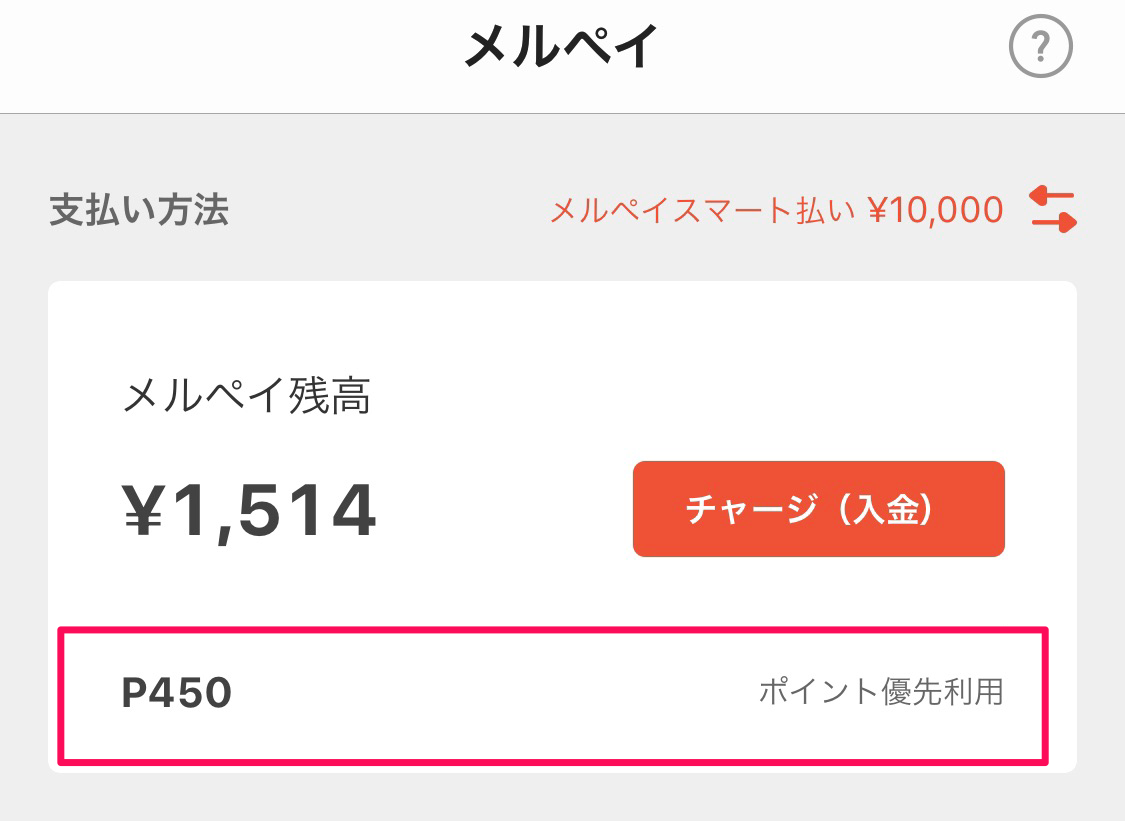Open the P450 points value
The width and height of the screenshot is (1125, 821).
(177, 692)
